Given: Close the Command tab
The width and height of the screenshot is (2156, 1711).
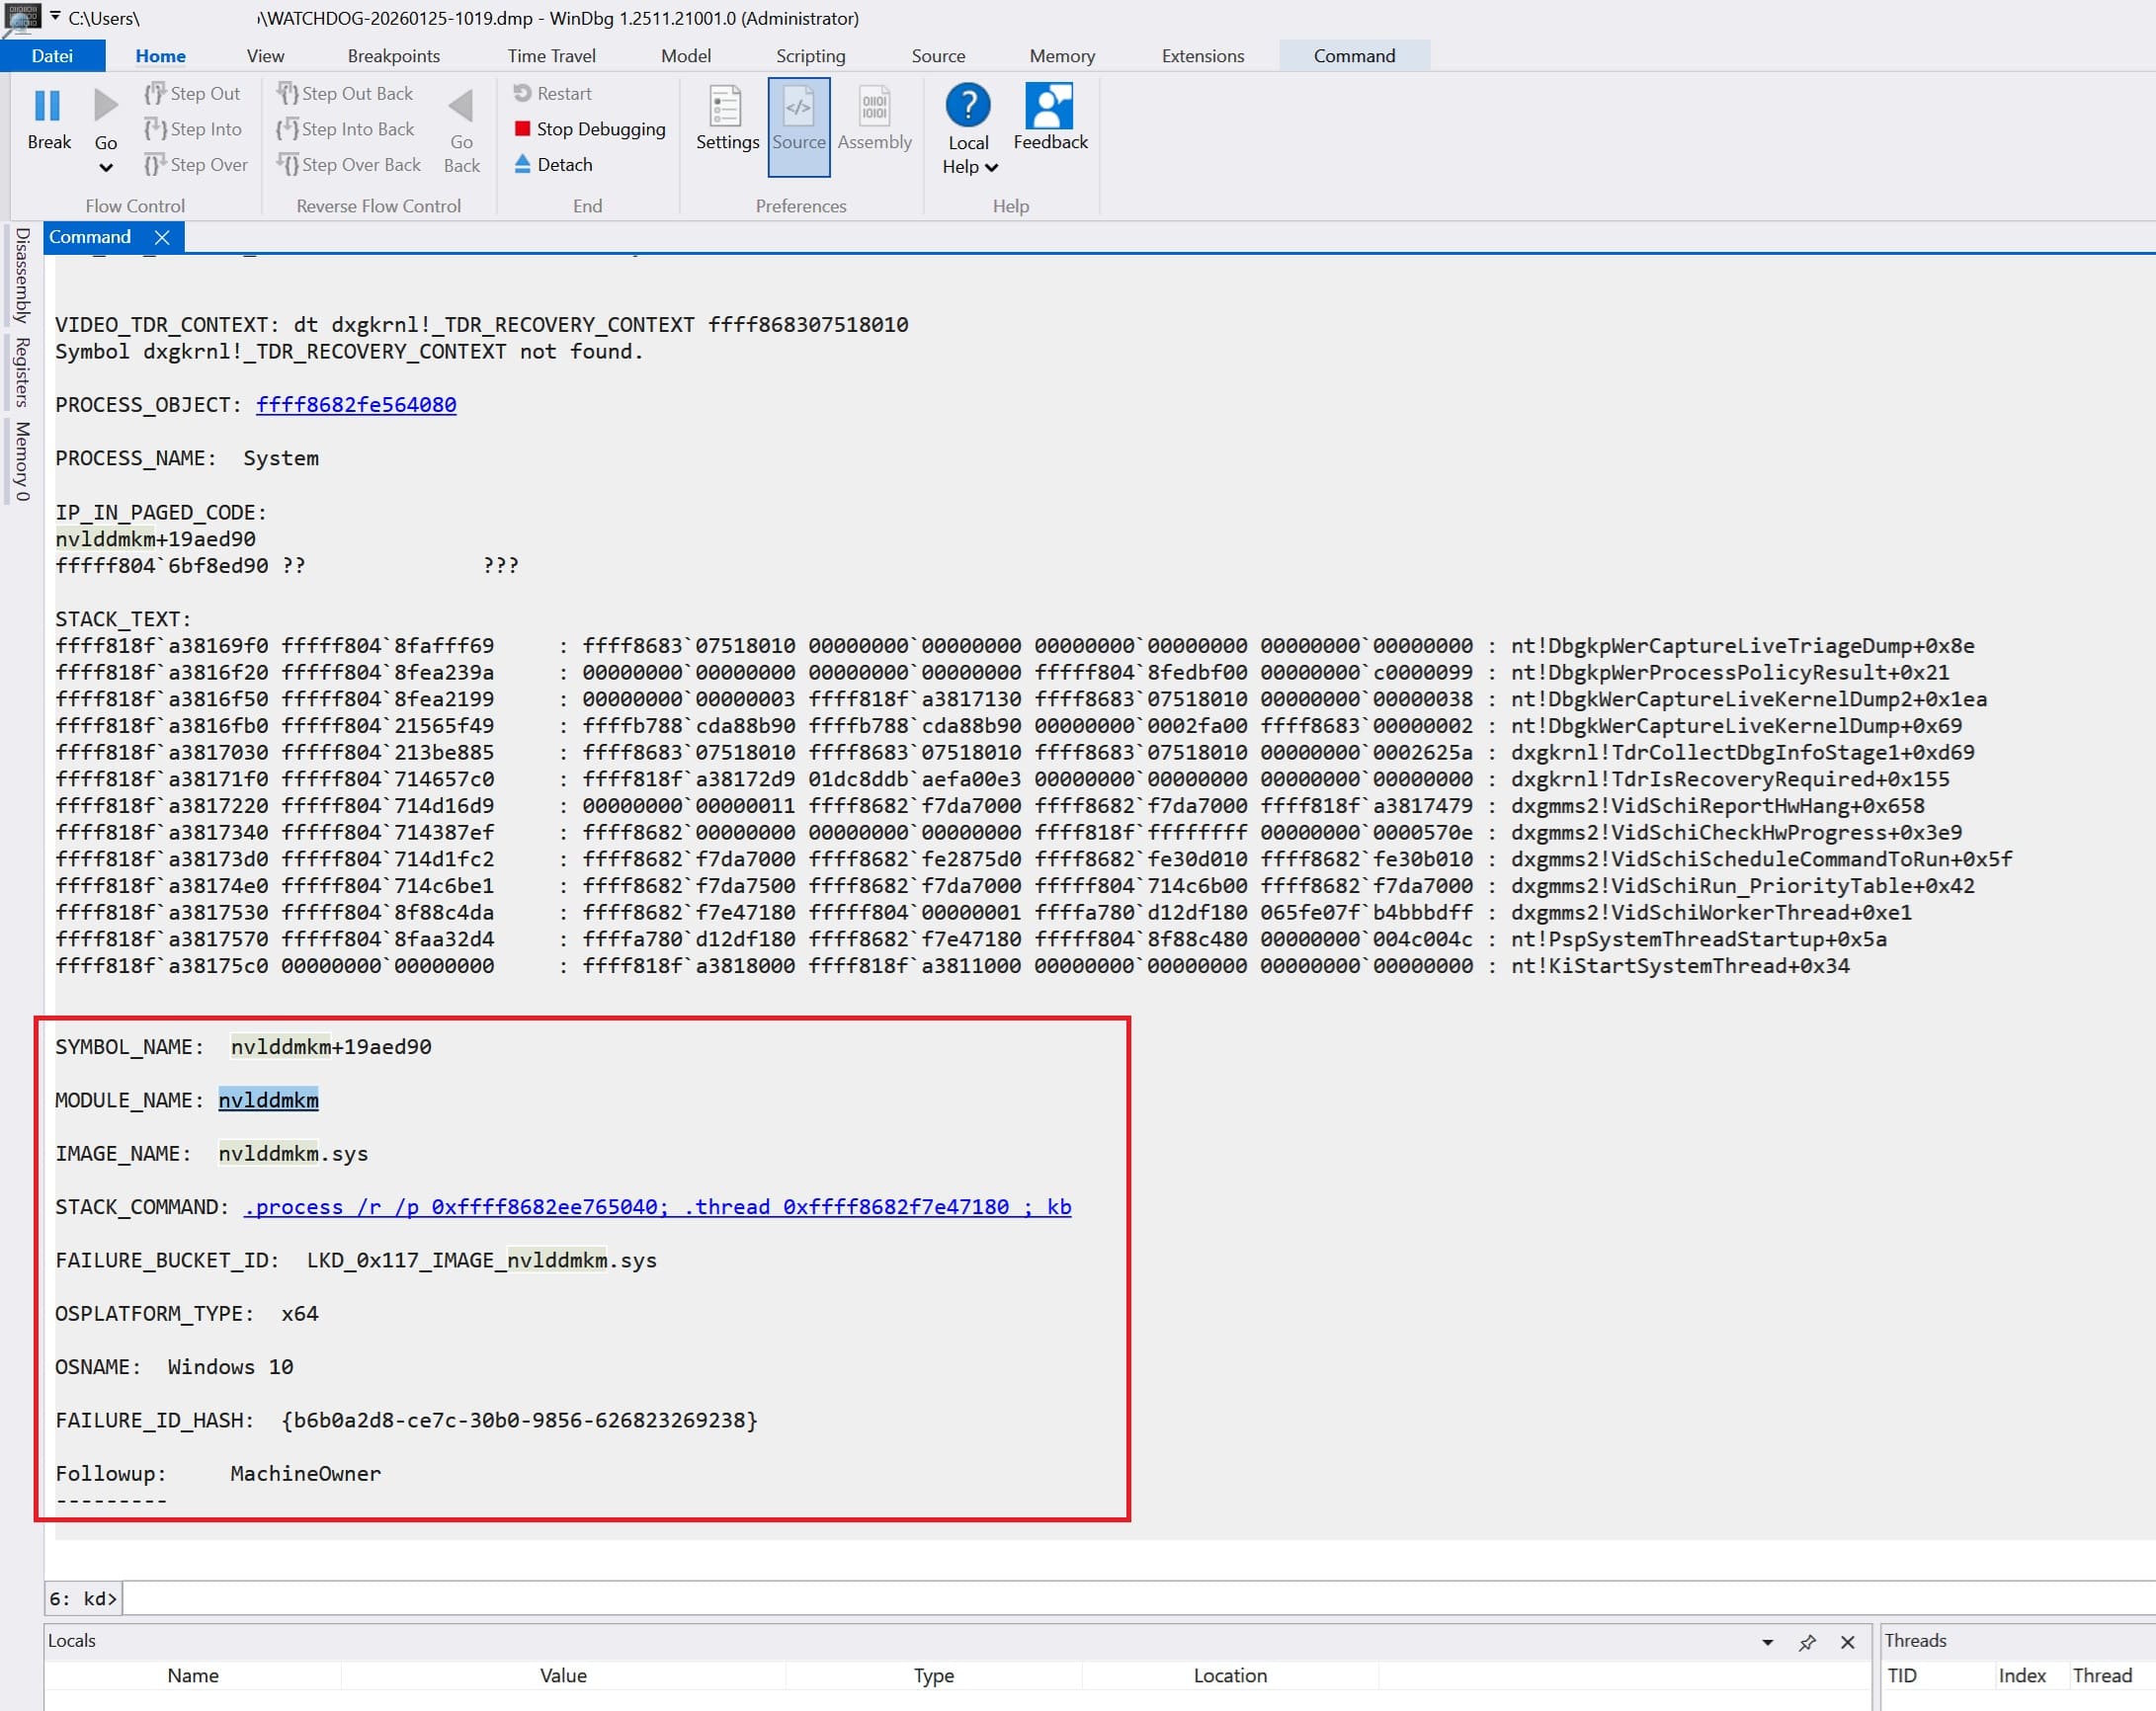Looking at the screenshot, I should tap(162, 237).
